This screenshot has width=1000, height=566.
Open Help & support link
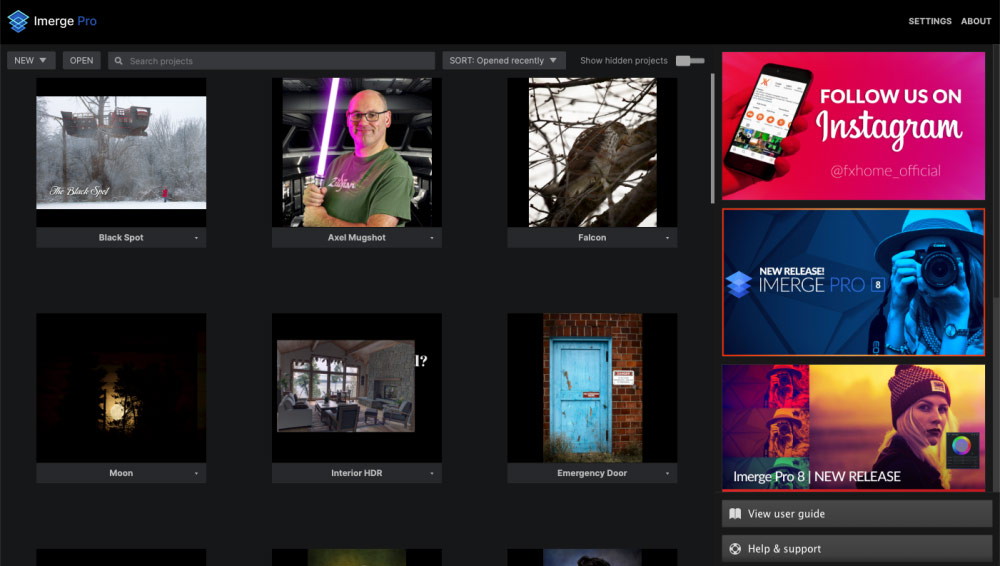(x=857, y=549)
